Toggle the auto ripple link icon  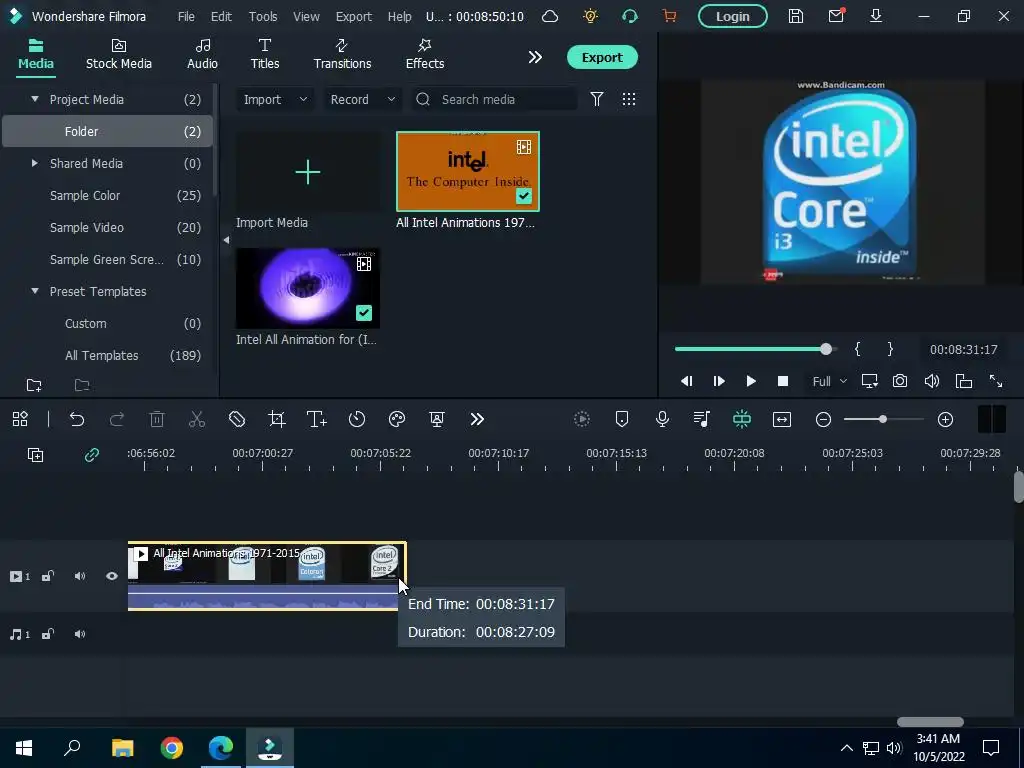point(91,455)
